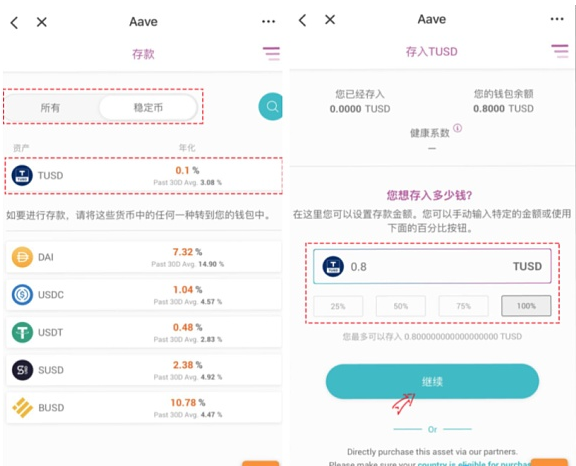Viewport: 576px width, 466px height.
Task: Open three-dot more menu on right screen
Action: click(x=557, y=19)
